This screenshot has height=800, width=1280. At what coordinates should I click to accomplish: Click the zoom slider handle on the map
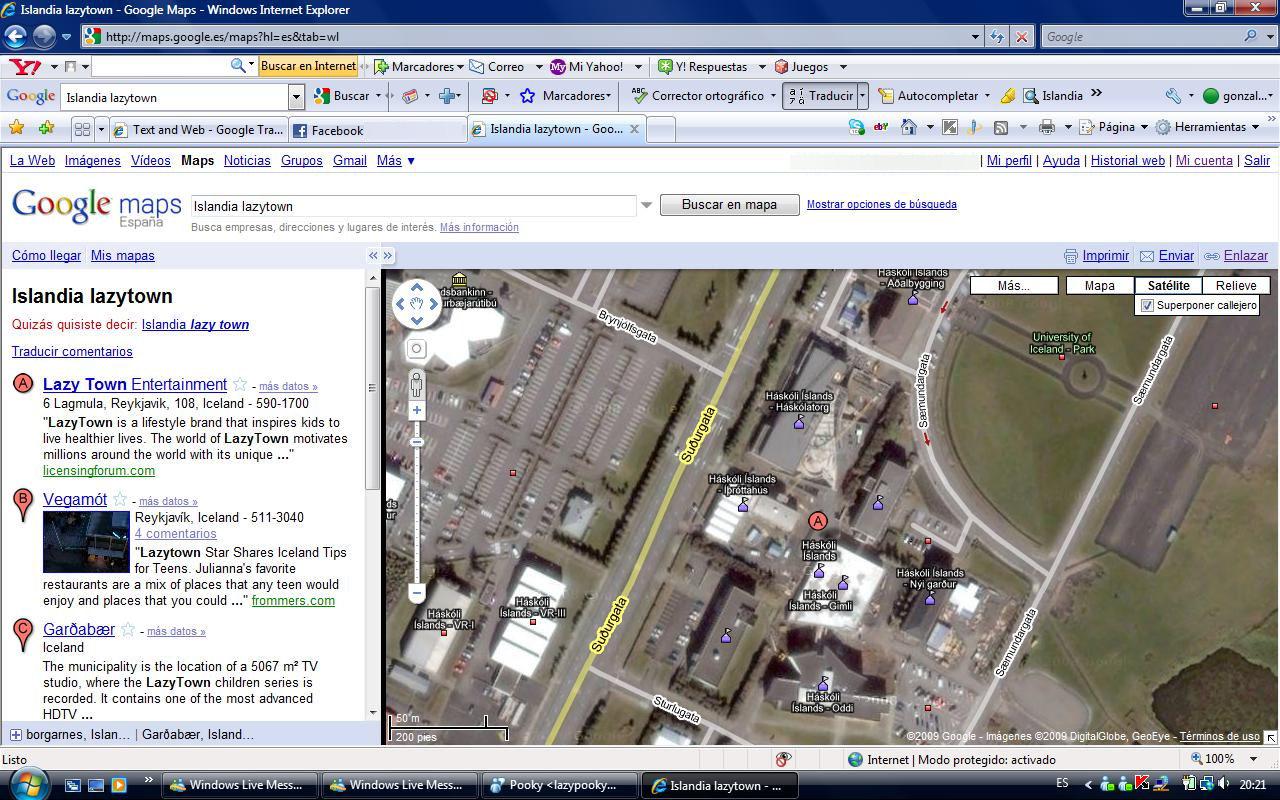point(417,442)
